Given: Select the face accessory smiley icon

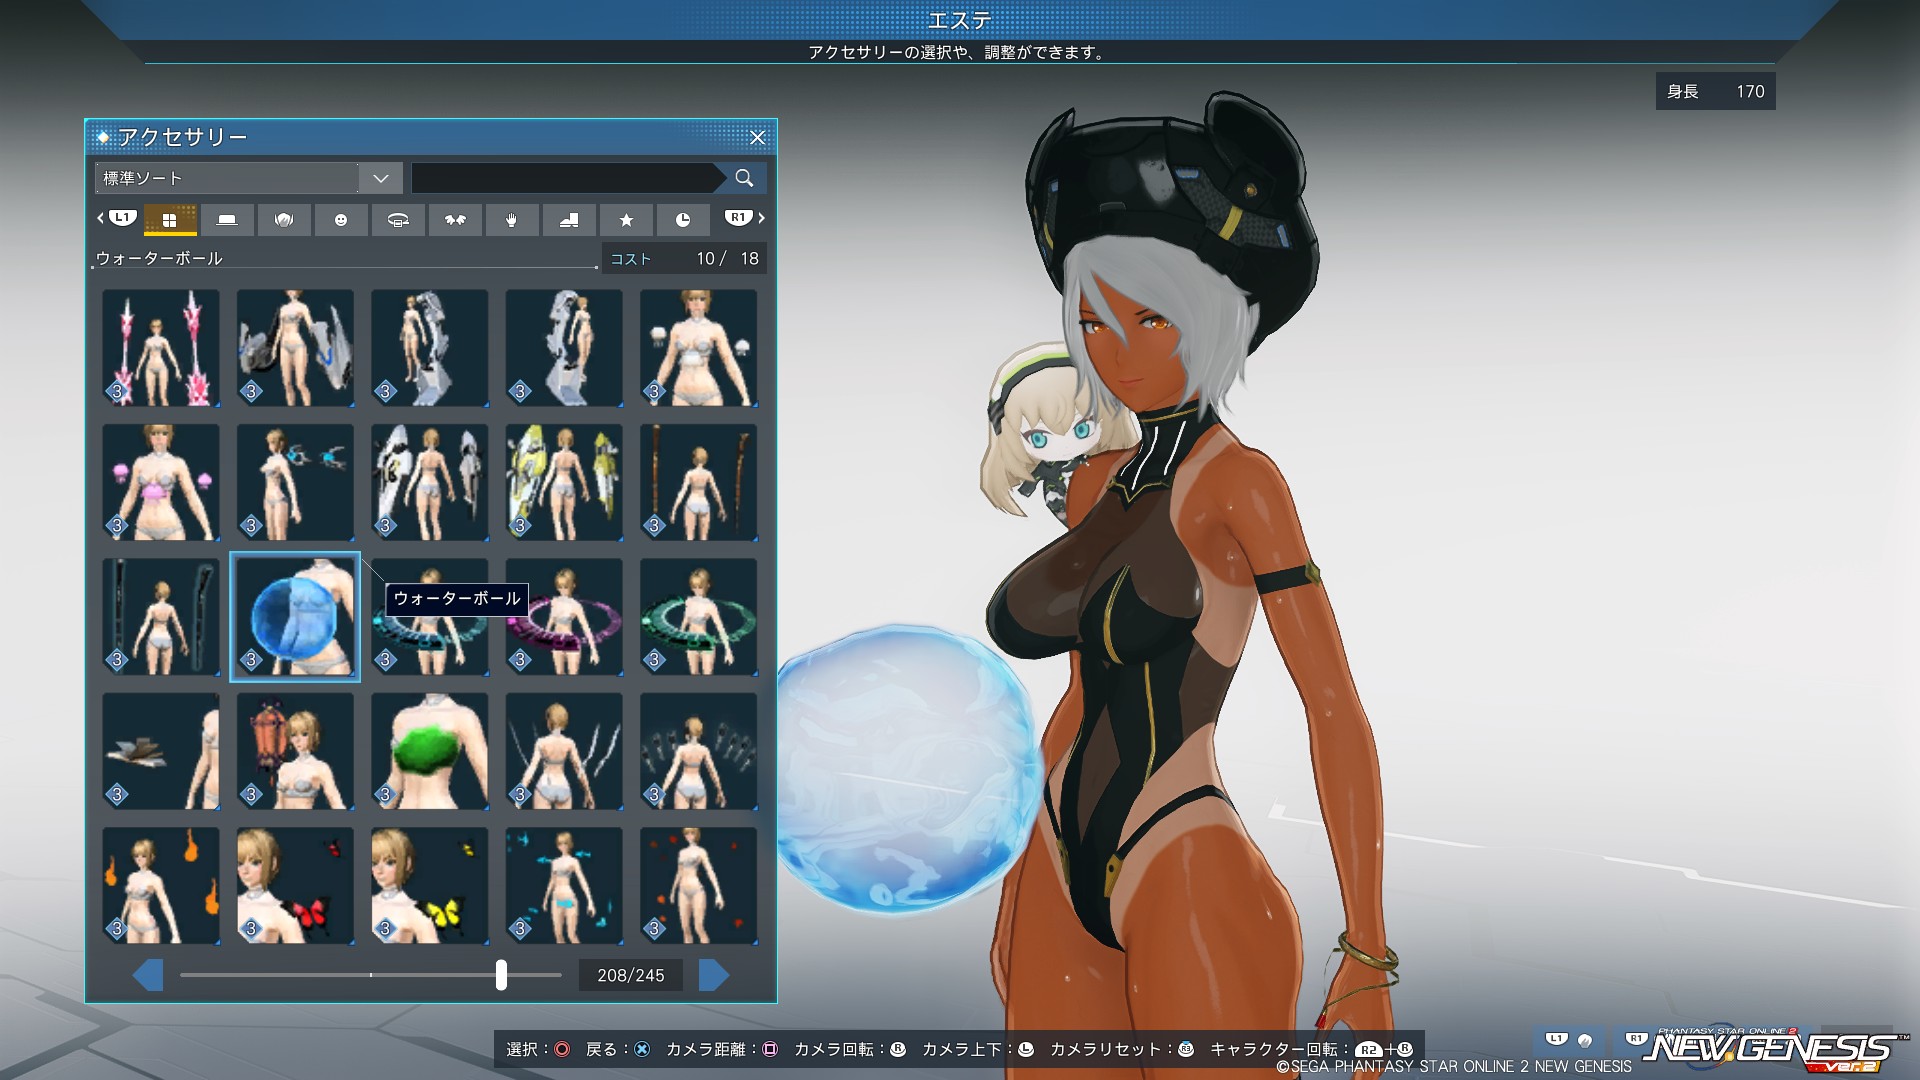Looking at the screenshot, I should (x=341, y=220).
